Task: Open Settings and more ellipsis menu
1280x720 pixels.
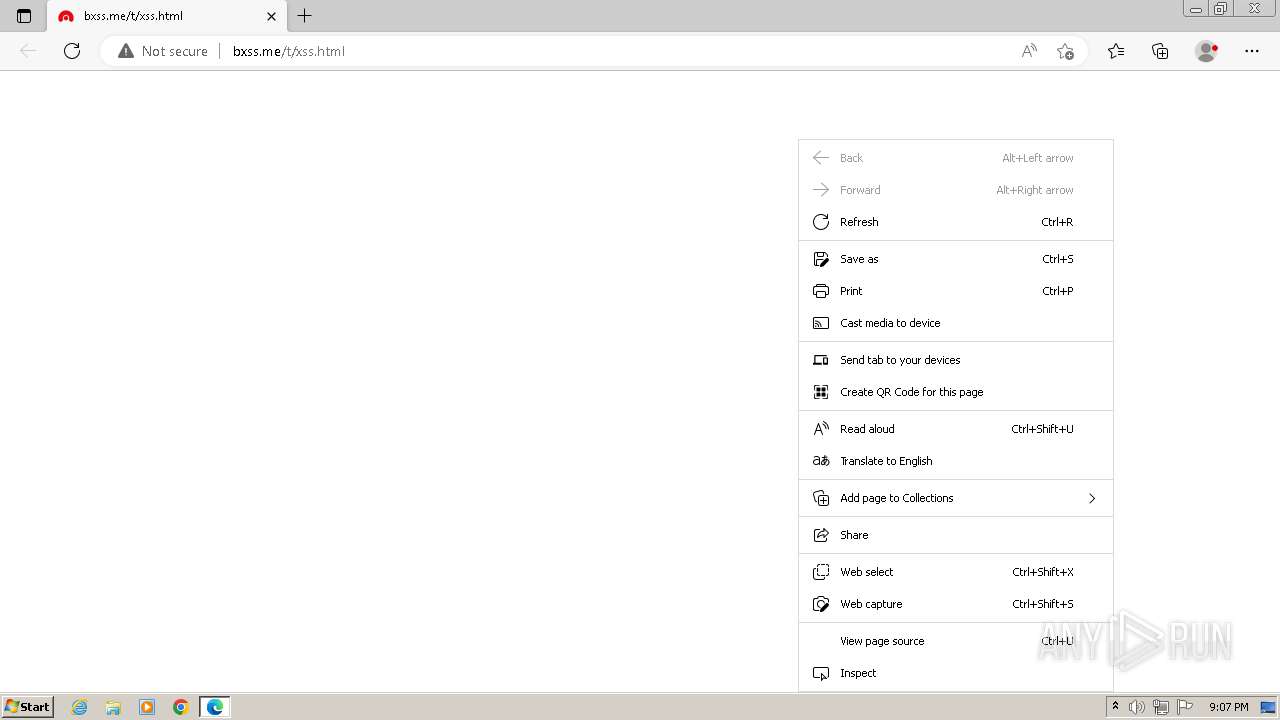Action: [x=1252, y=51]
